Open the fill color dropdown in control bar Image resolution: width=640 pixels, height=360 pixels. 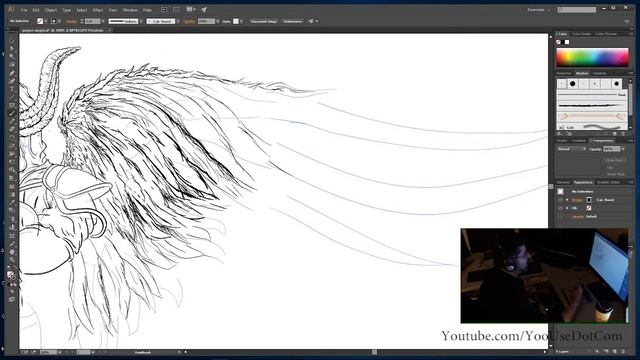46,21
